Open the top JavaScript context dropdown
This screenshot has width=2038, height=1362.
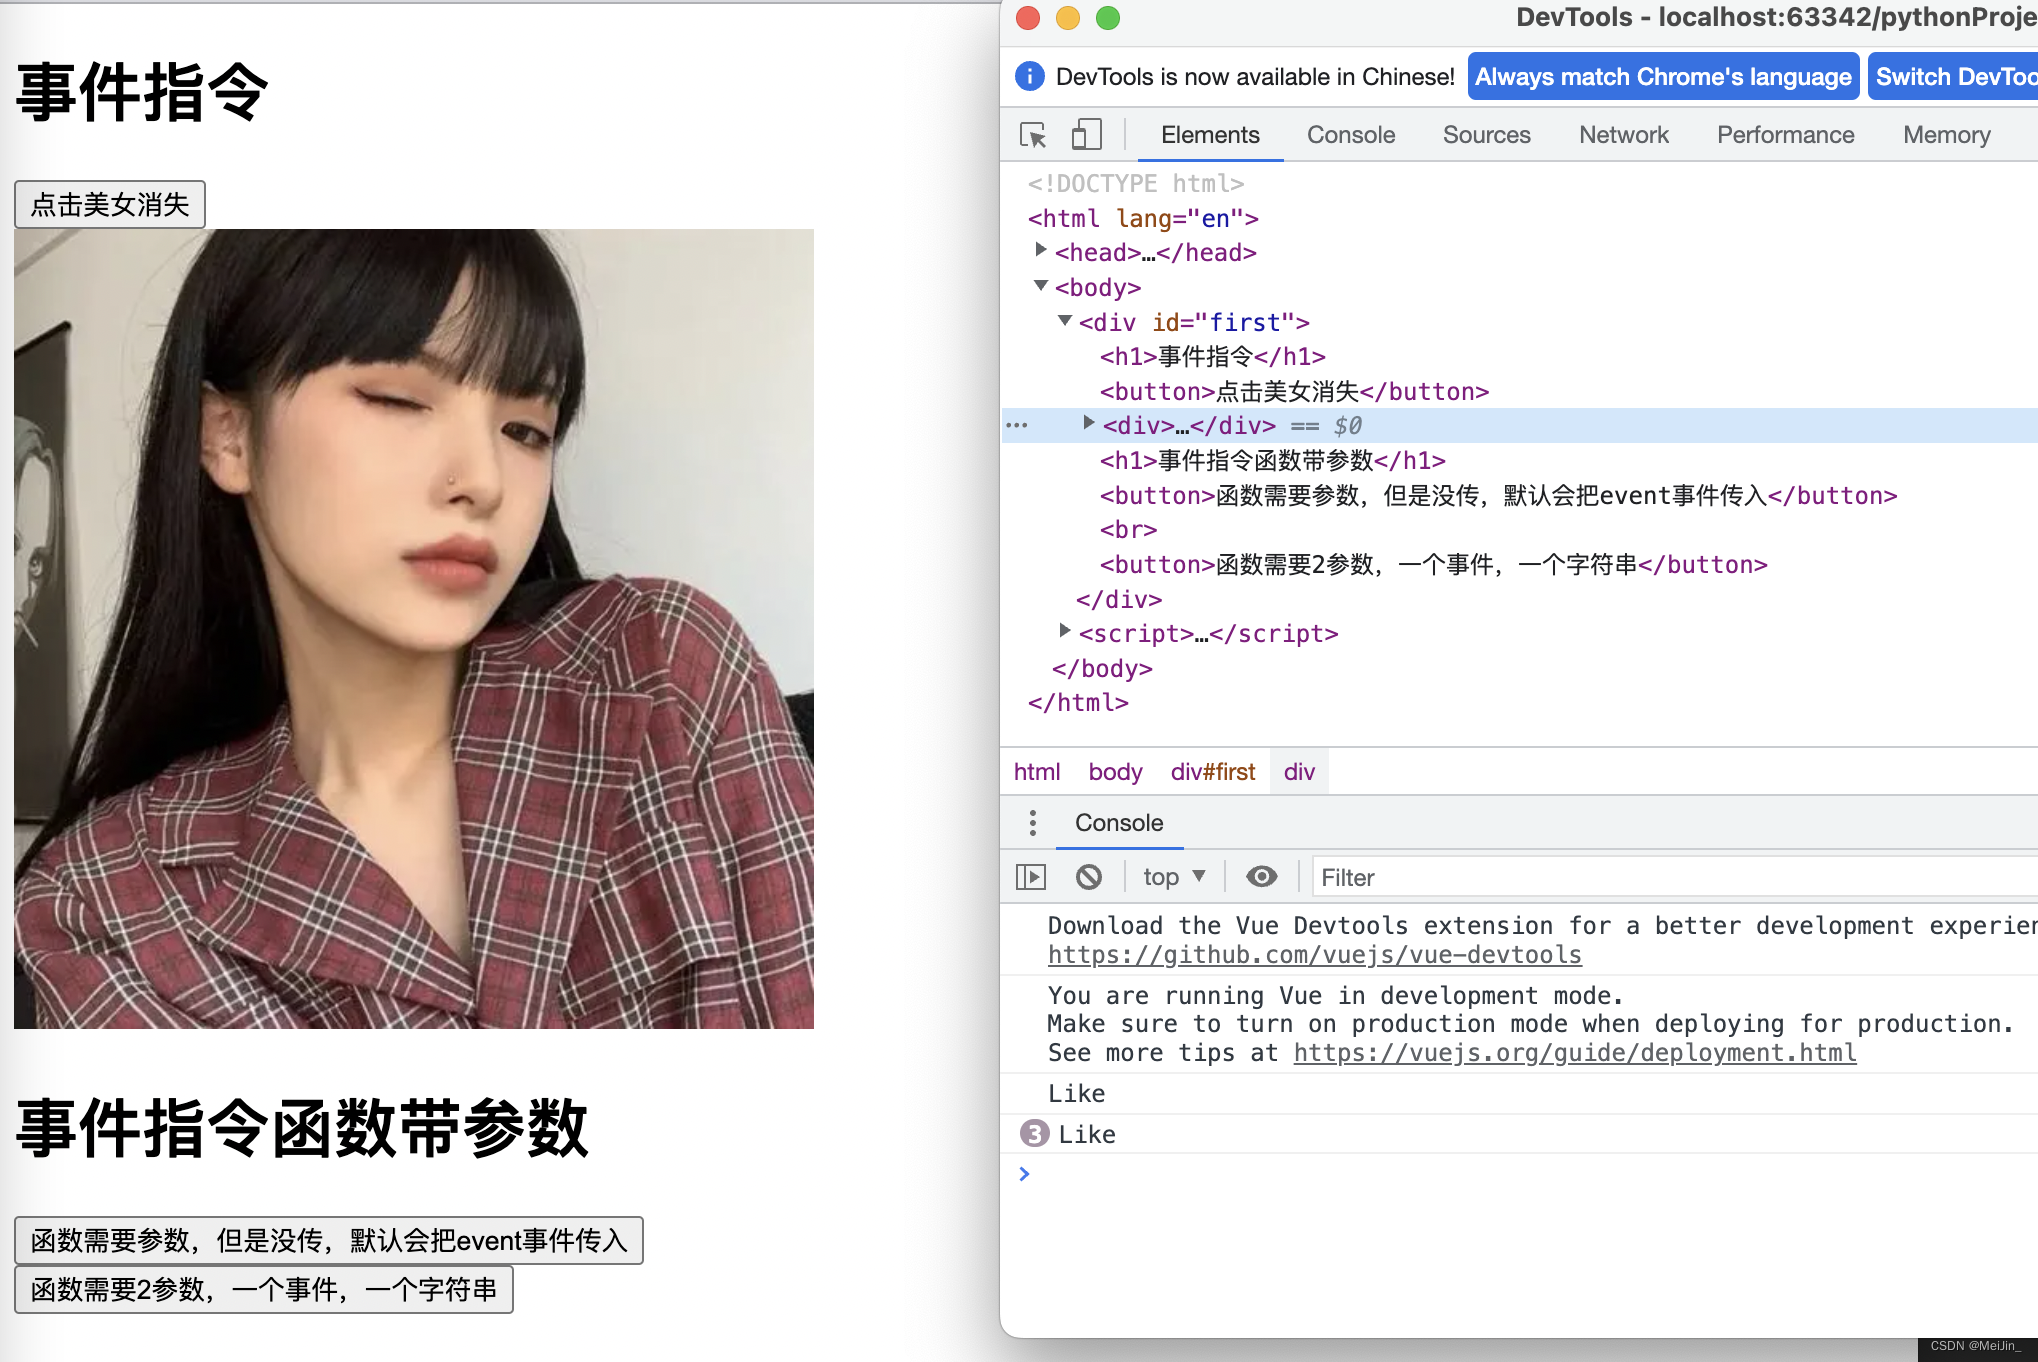click(1174, 877)
